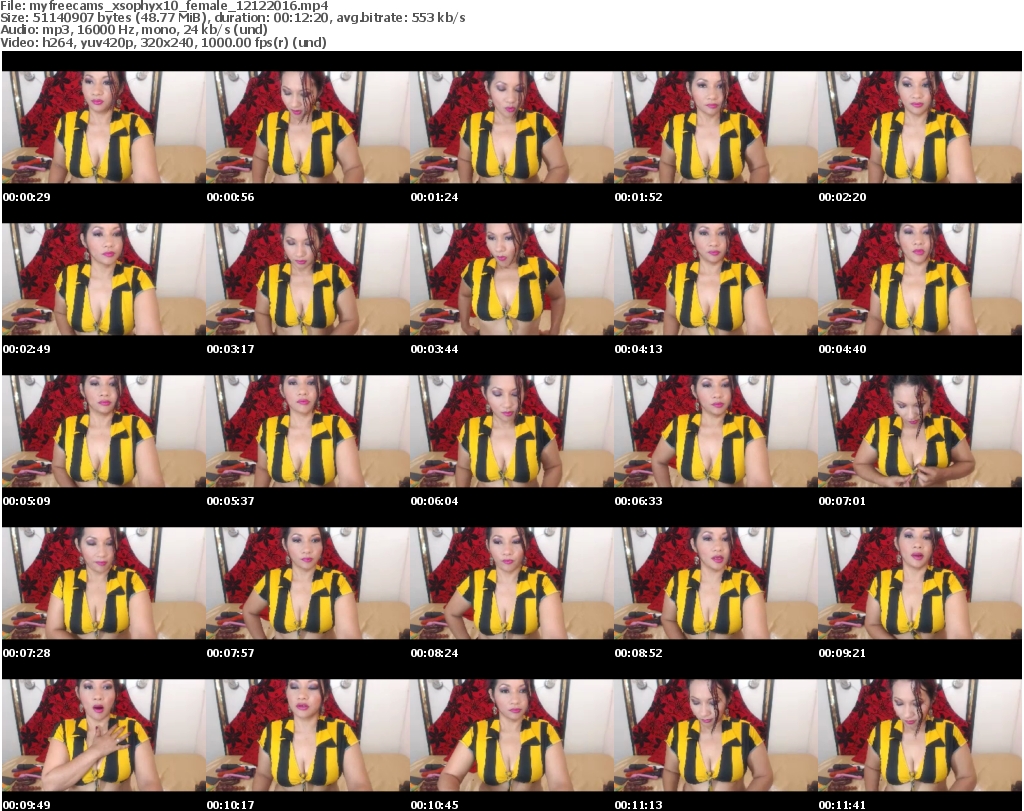Click the Size and duration info line
Viewport: 1024px width, 811px height.
[232, 18]
